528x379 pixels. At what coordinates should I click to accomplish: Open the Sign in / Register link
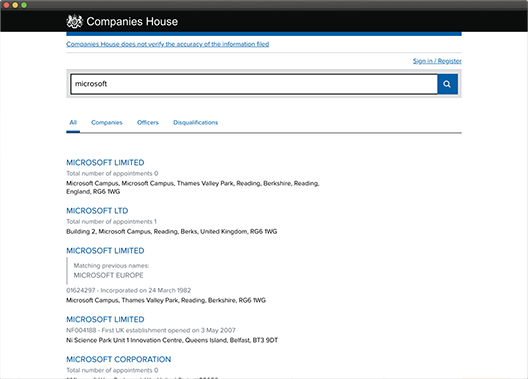pyautogui.click(x=437, y=61)
